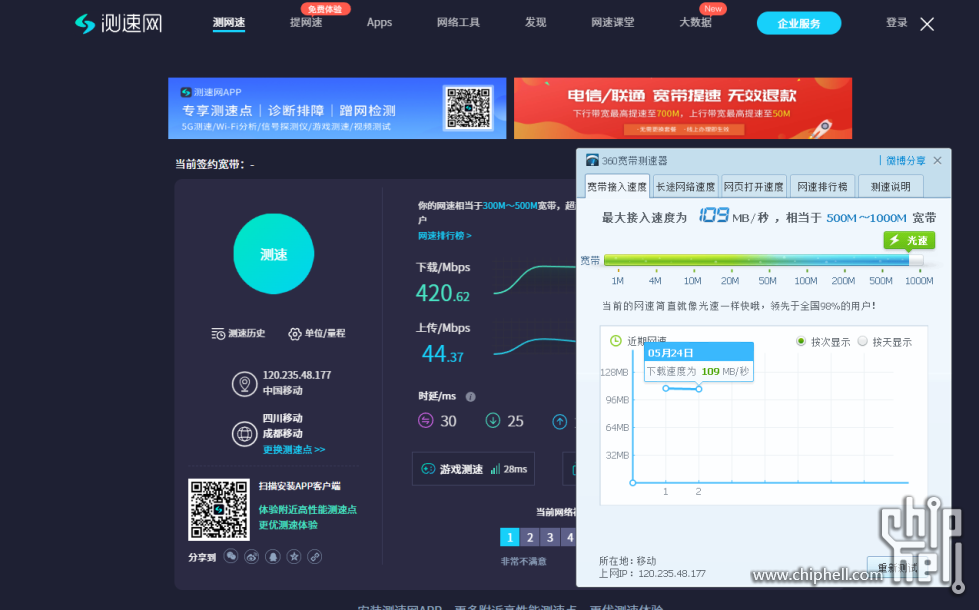Click the 测速网 logo icon

pos(85,24)
